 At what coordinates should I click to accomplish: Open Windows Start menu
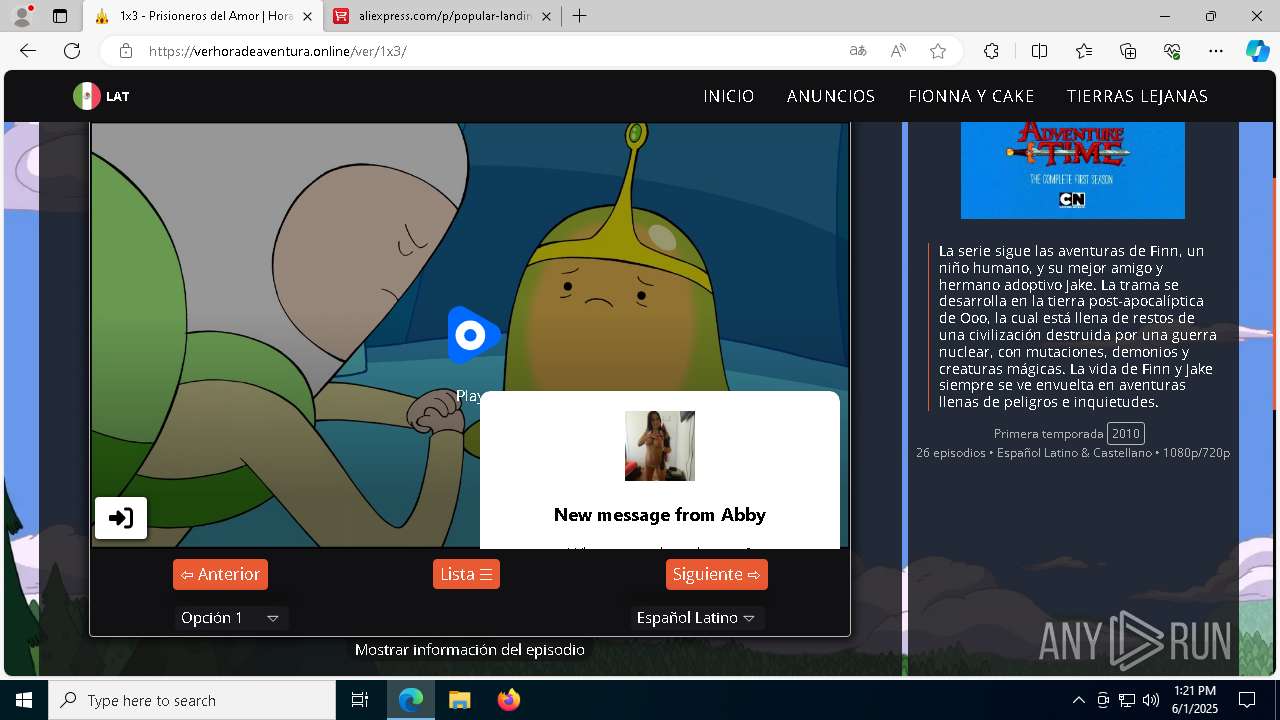pos(24,700)
